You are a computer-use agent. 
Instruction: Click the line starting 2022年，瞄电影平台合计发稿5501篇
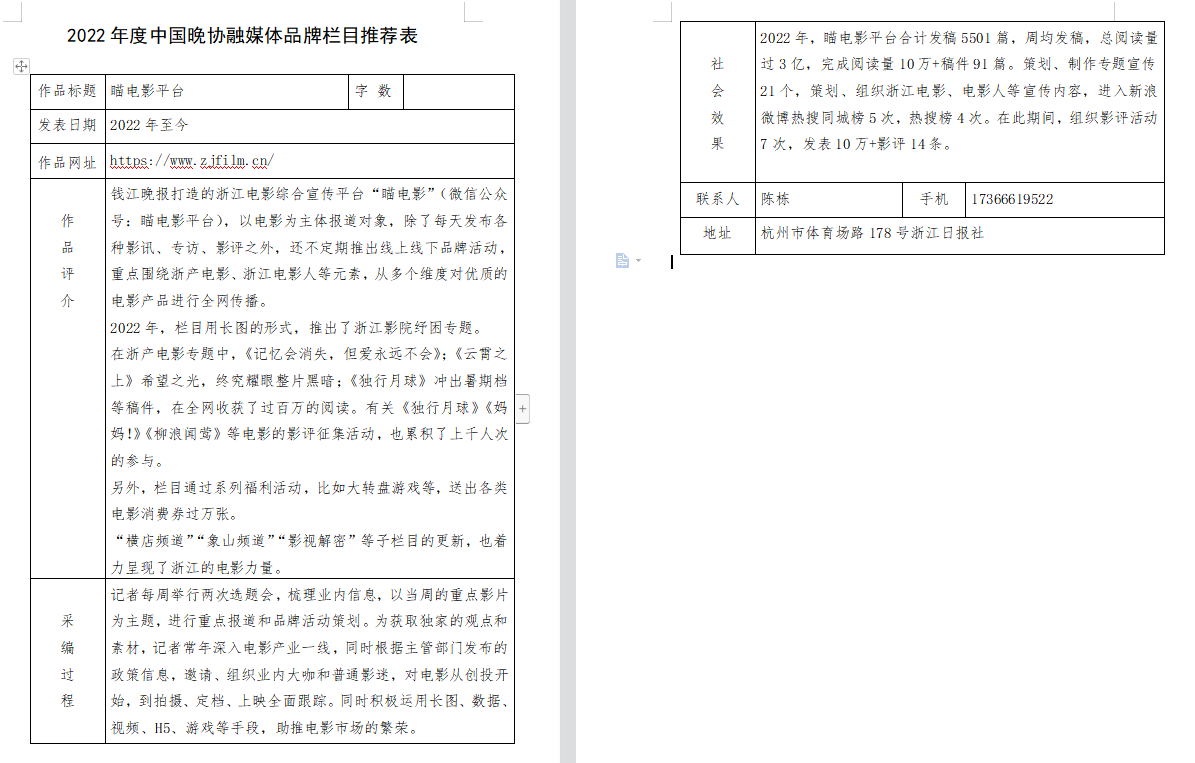(959, 37)
